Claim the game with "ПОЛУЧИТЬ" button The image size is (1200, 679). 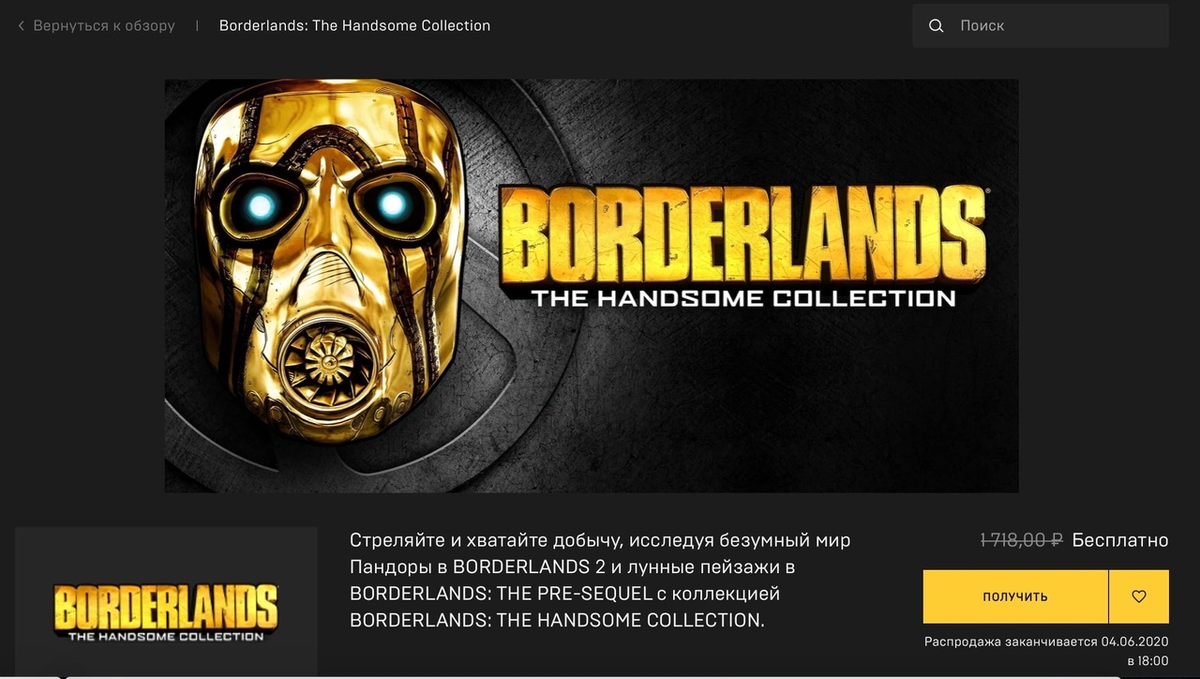pos(1015,596)
